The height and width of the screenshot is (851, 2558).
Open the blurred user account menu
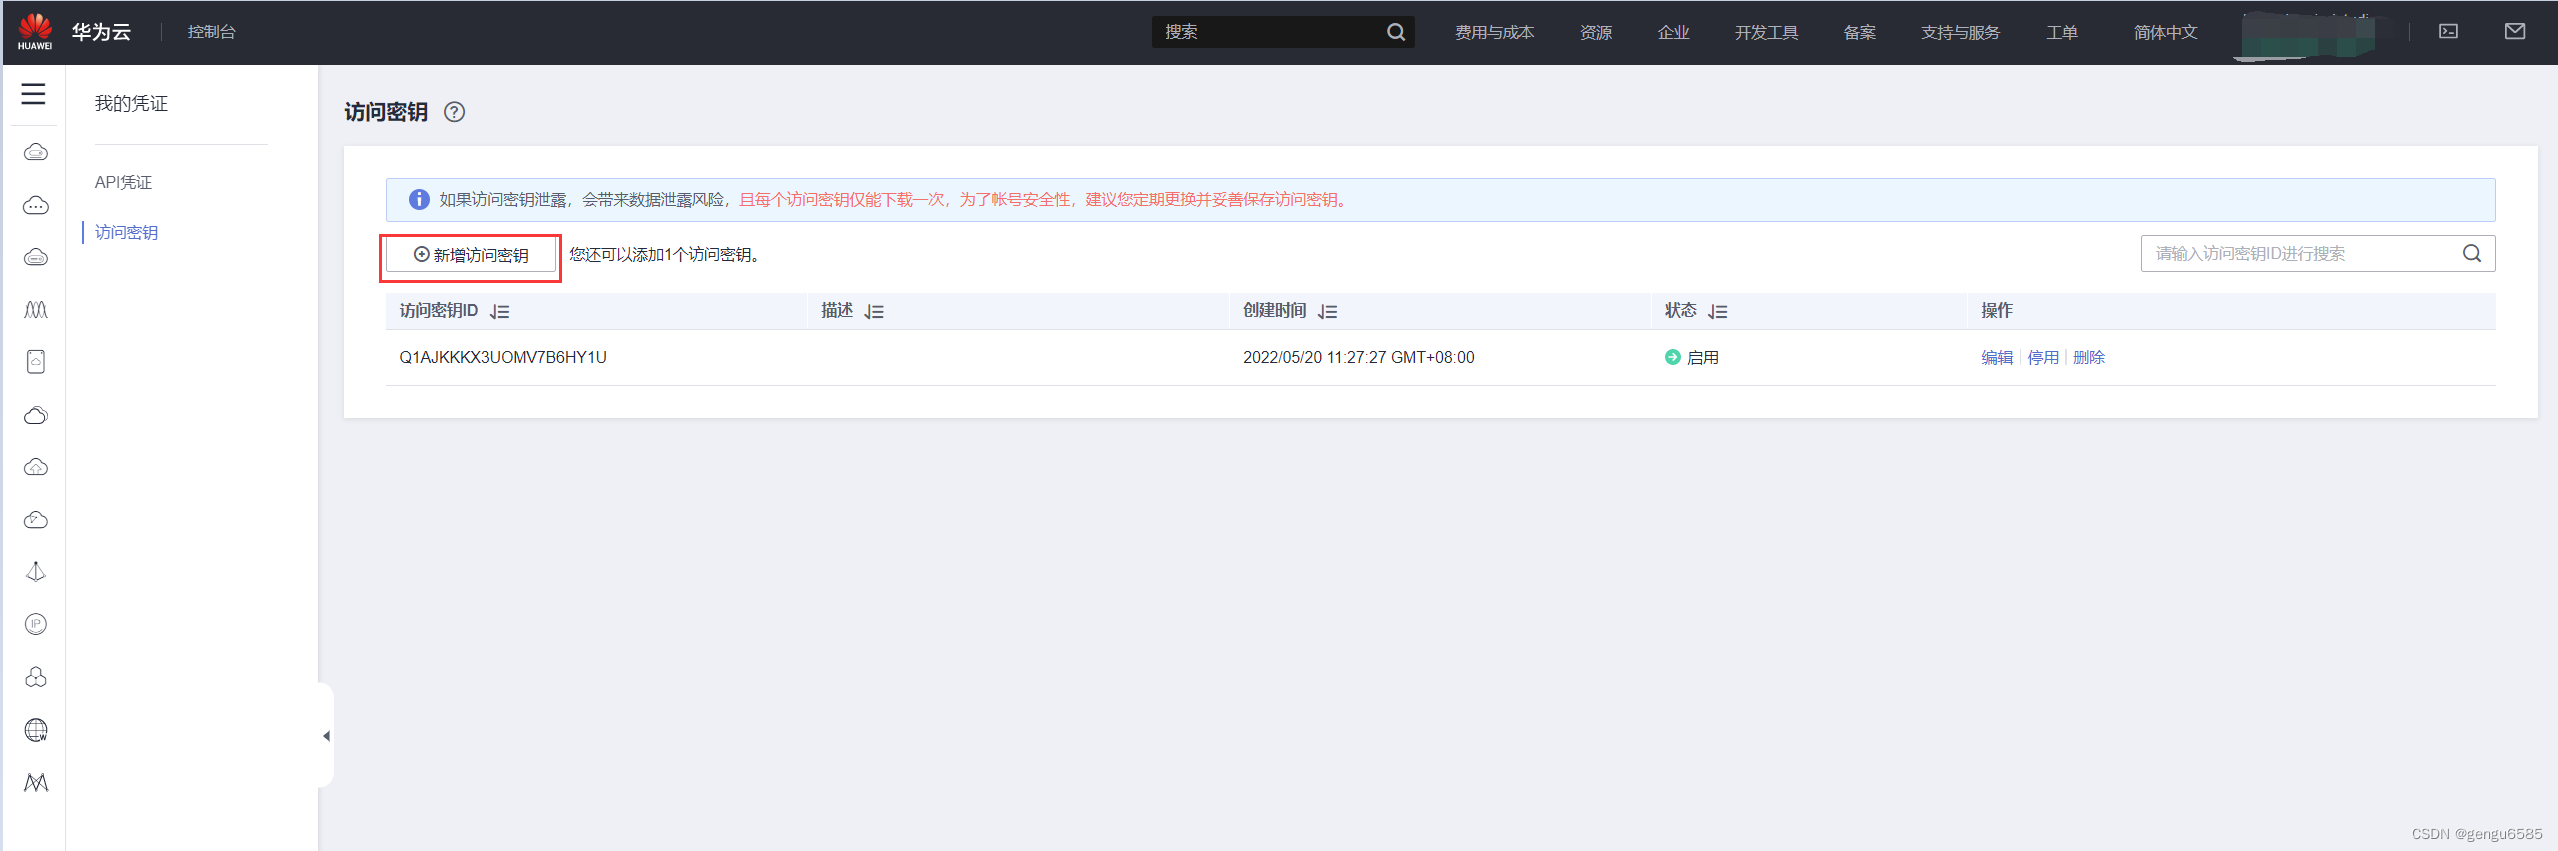click(x=2309, y=35)
